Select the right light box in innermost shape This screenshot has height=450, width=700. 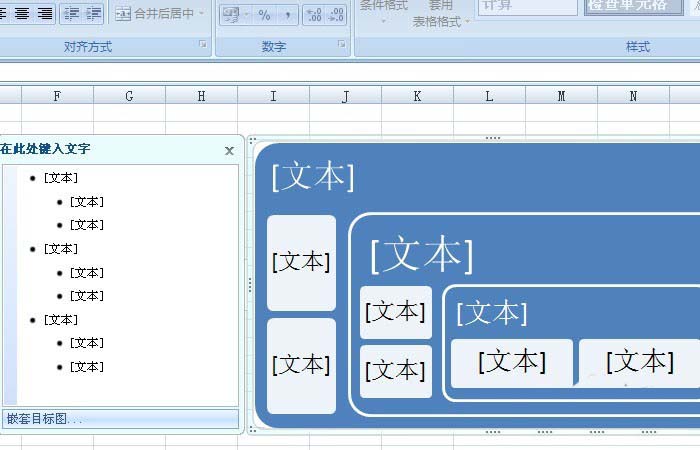639,363
